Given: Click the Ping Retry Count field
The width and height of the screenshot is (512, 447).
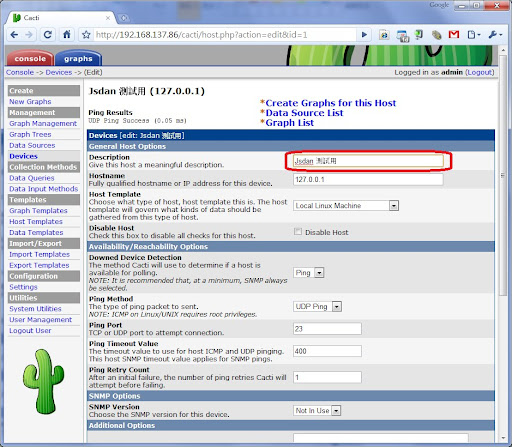Looking at the screenshot, I should click(327, 377).
